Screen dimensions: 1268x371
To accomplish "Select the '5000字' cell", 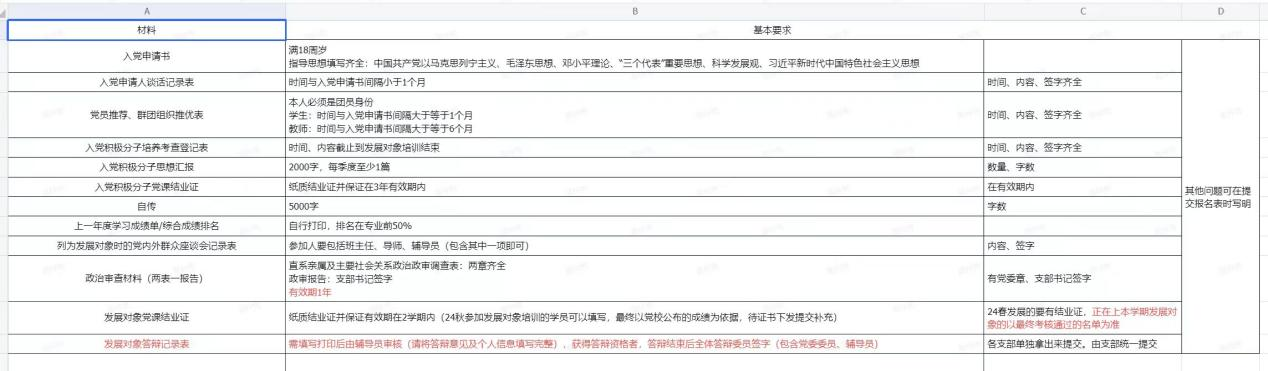I will tap(634, 207).
